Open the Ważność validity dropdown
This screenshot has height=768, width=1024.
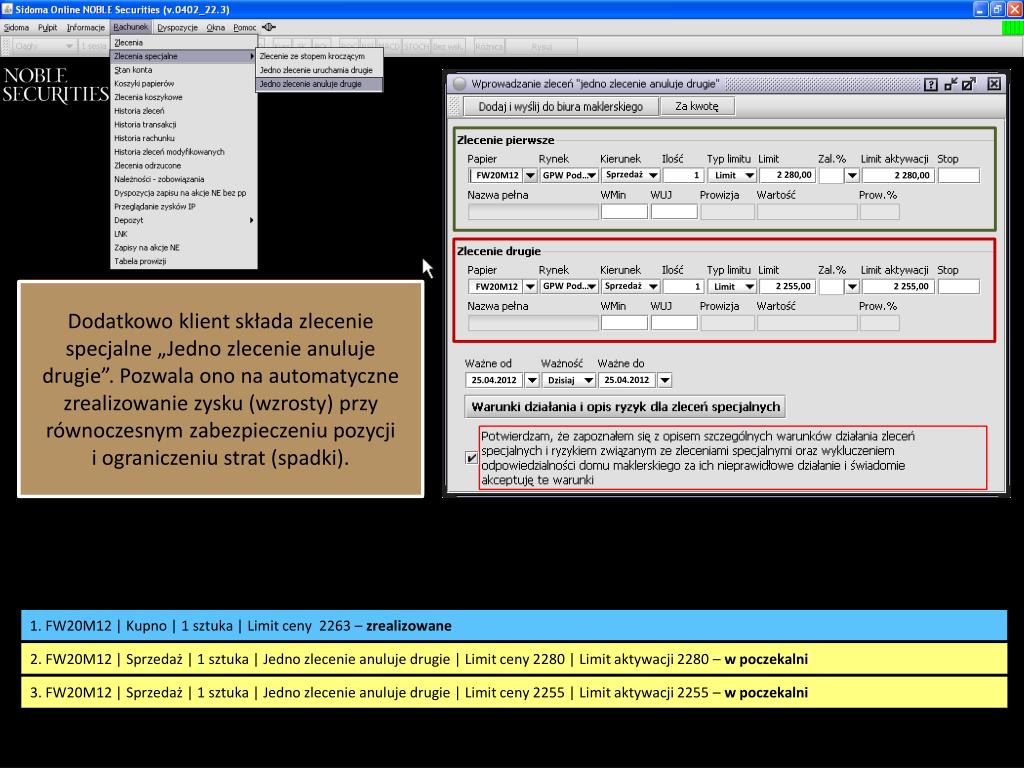click(588, 380)
